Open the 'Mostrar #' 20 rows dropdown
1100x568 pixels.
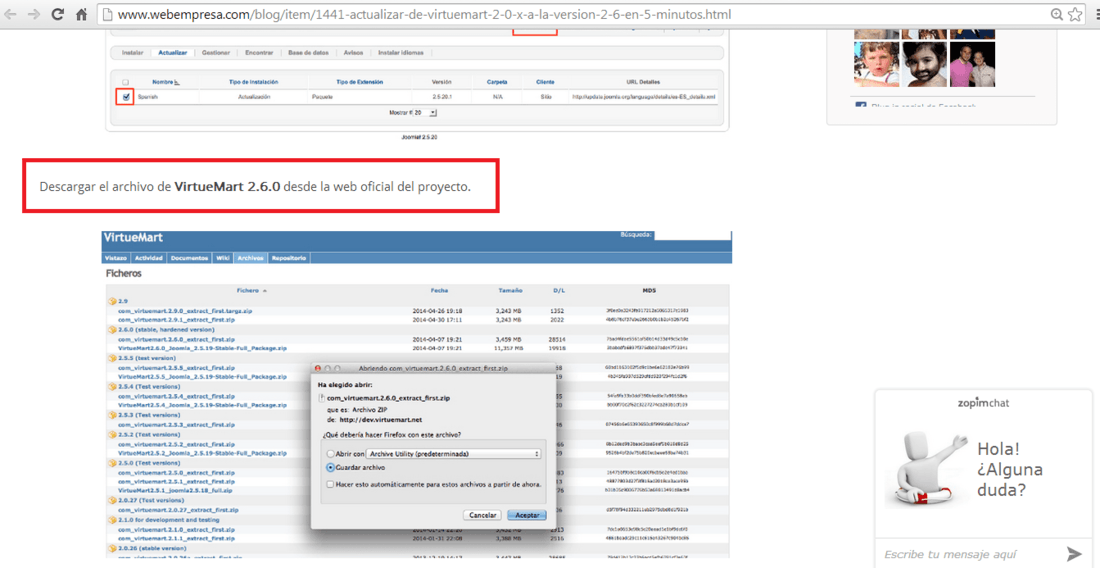point(426,112)
